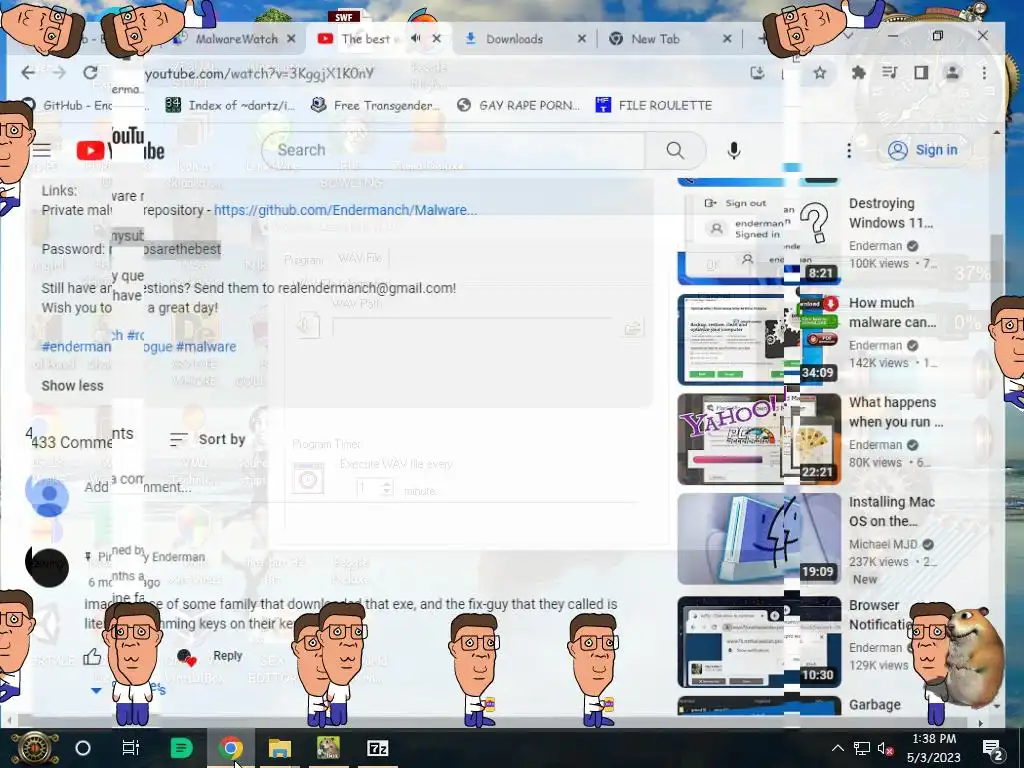The height and width of the screenshot is (768, 1024).
Task: Open File Explorer from the taskbar
Action: point(280,748)
